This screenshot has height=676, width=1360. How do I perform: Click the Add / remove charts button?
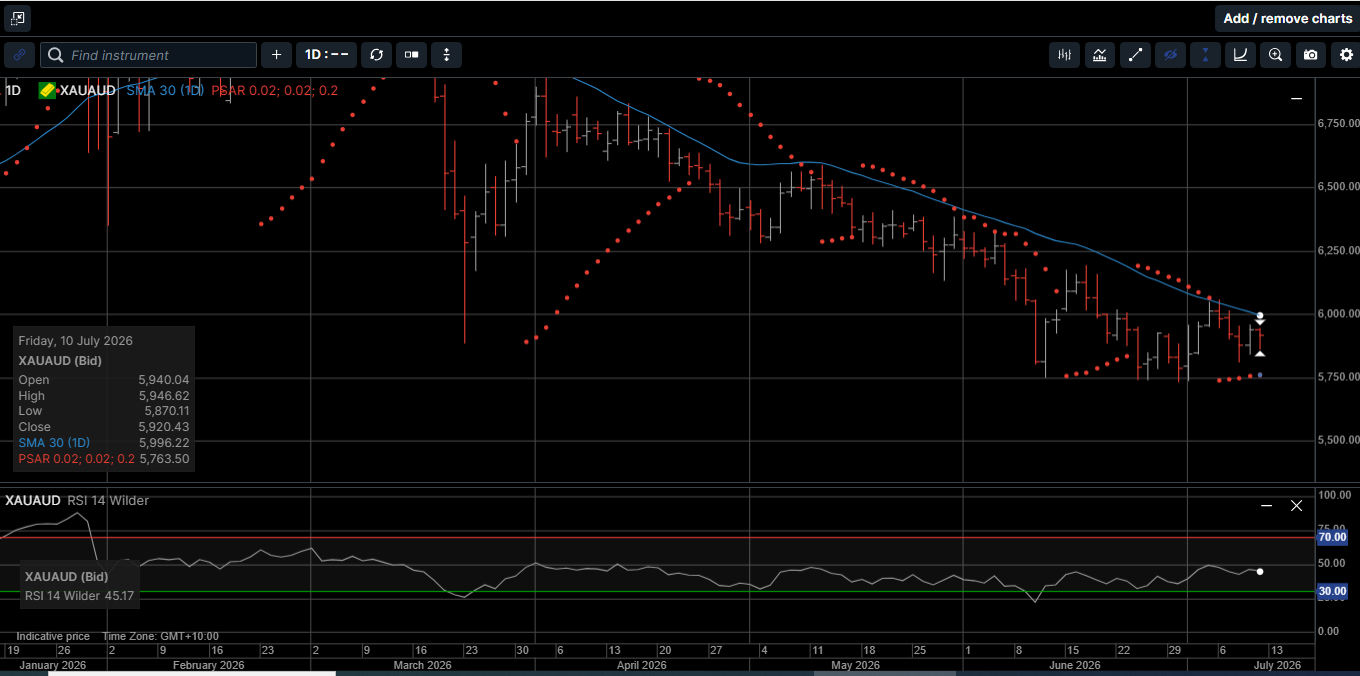pyautogui.click(x=1287, y=18)
